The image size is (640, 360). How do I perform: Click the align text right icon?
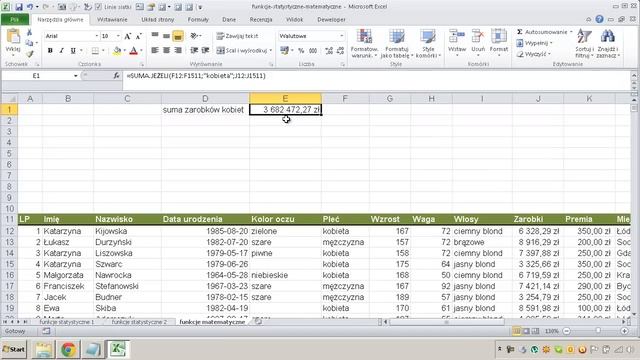tap(178, 50)
